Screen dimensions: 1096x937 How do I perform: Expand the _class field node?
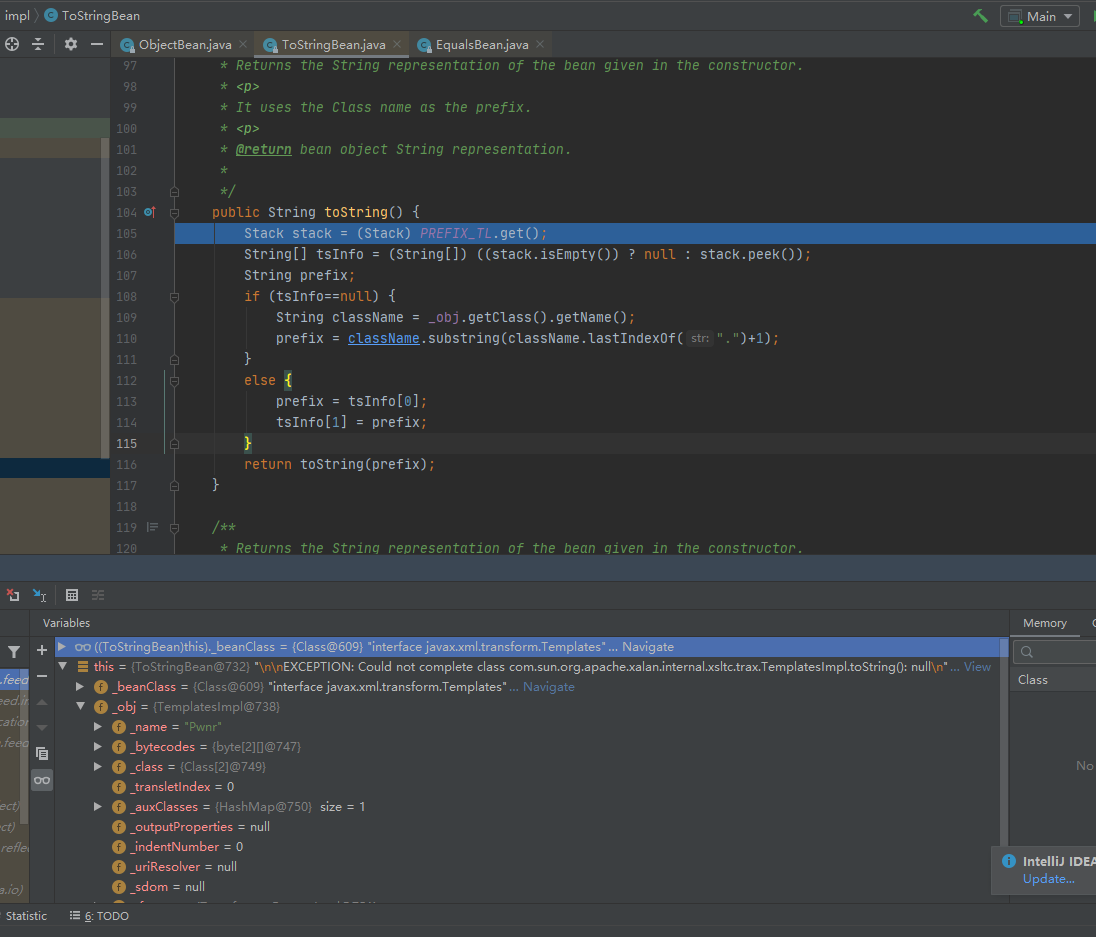(x=99, y=767)
